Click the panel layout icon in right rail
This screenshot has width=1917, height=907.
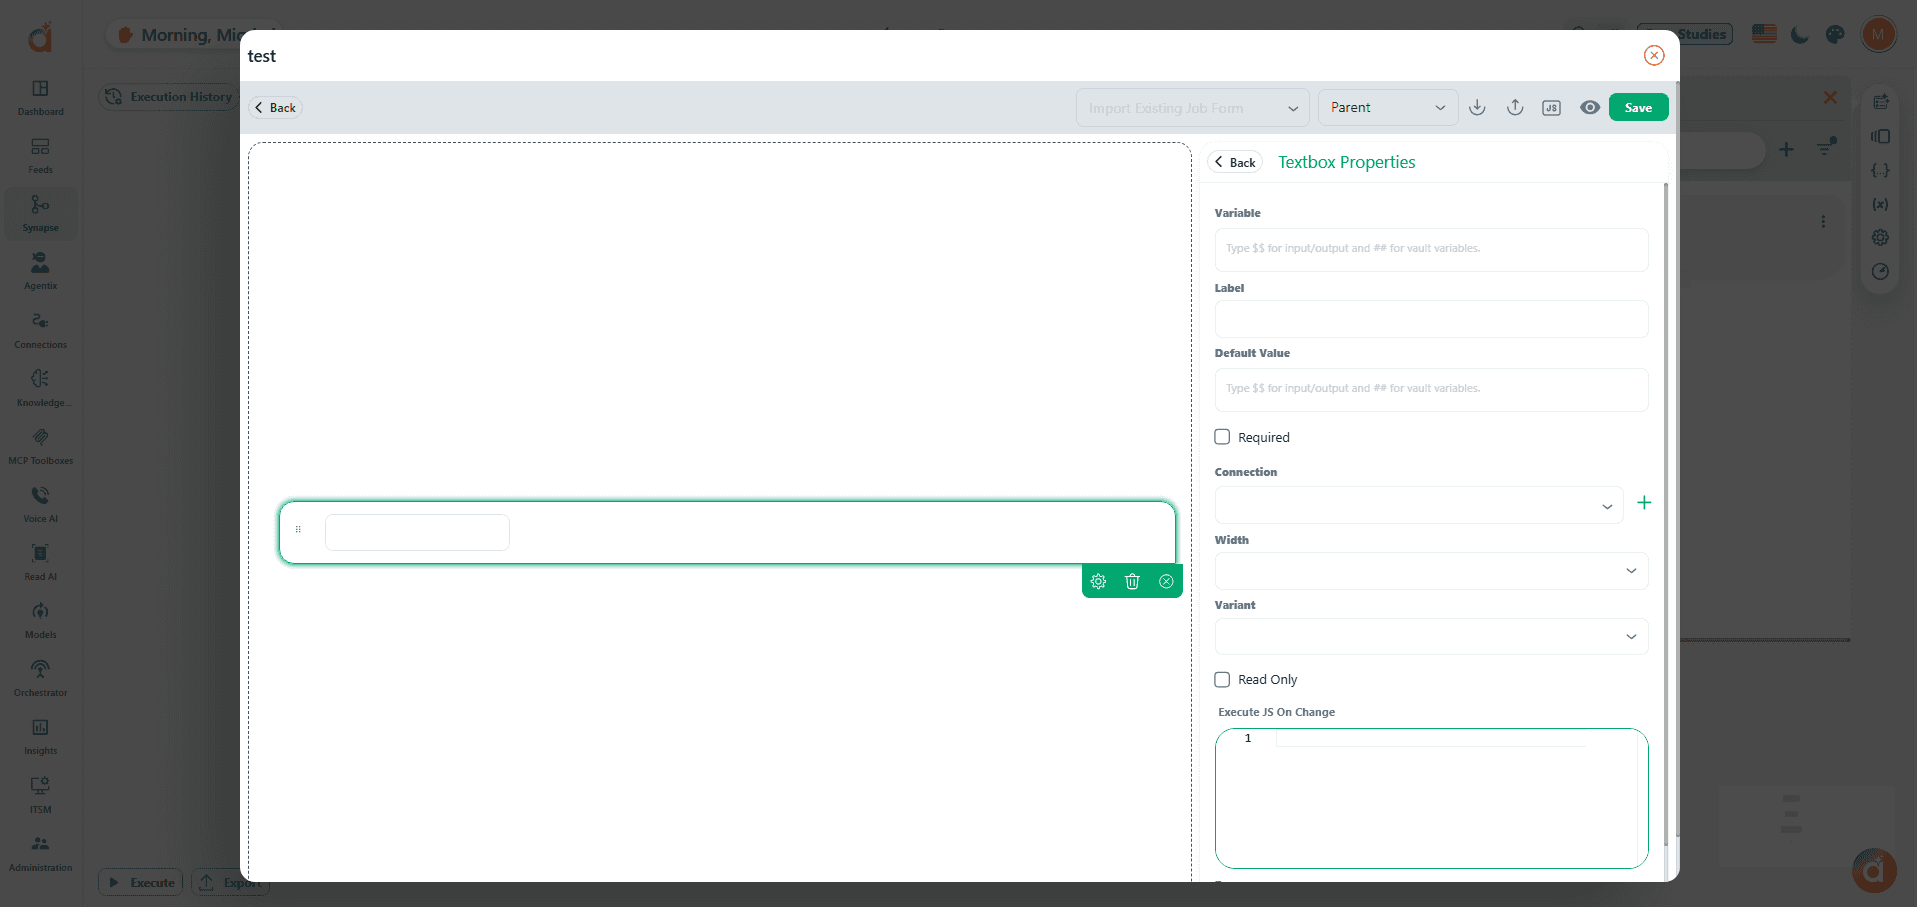pyautogui.click(x=1880, y=136)
